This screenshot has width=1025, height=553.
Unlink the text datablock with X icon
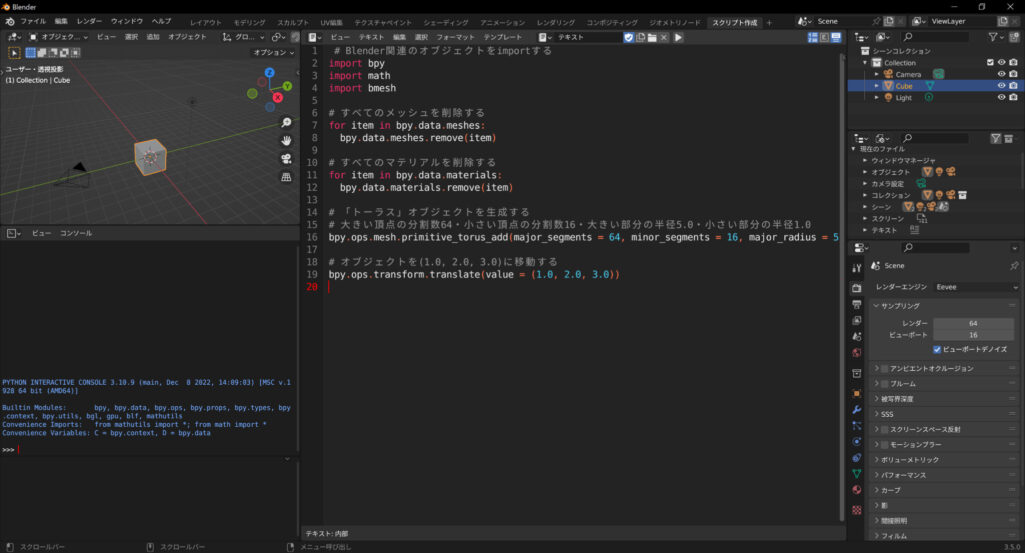point(664,37)
